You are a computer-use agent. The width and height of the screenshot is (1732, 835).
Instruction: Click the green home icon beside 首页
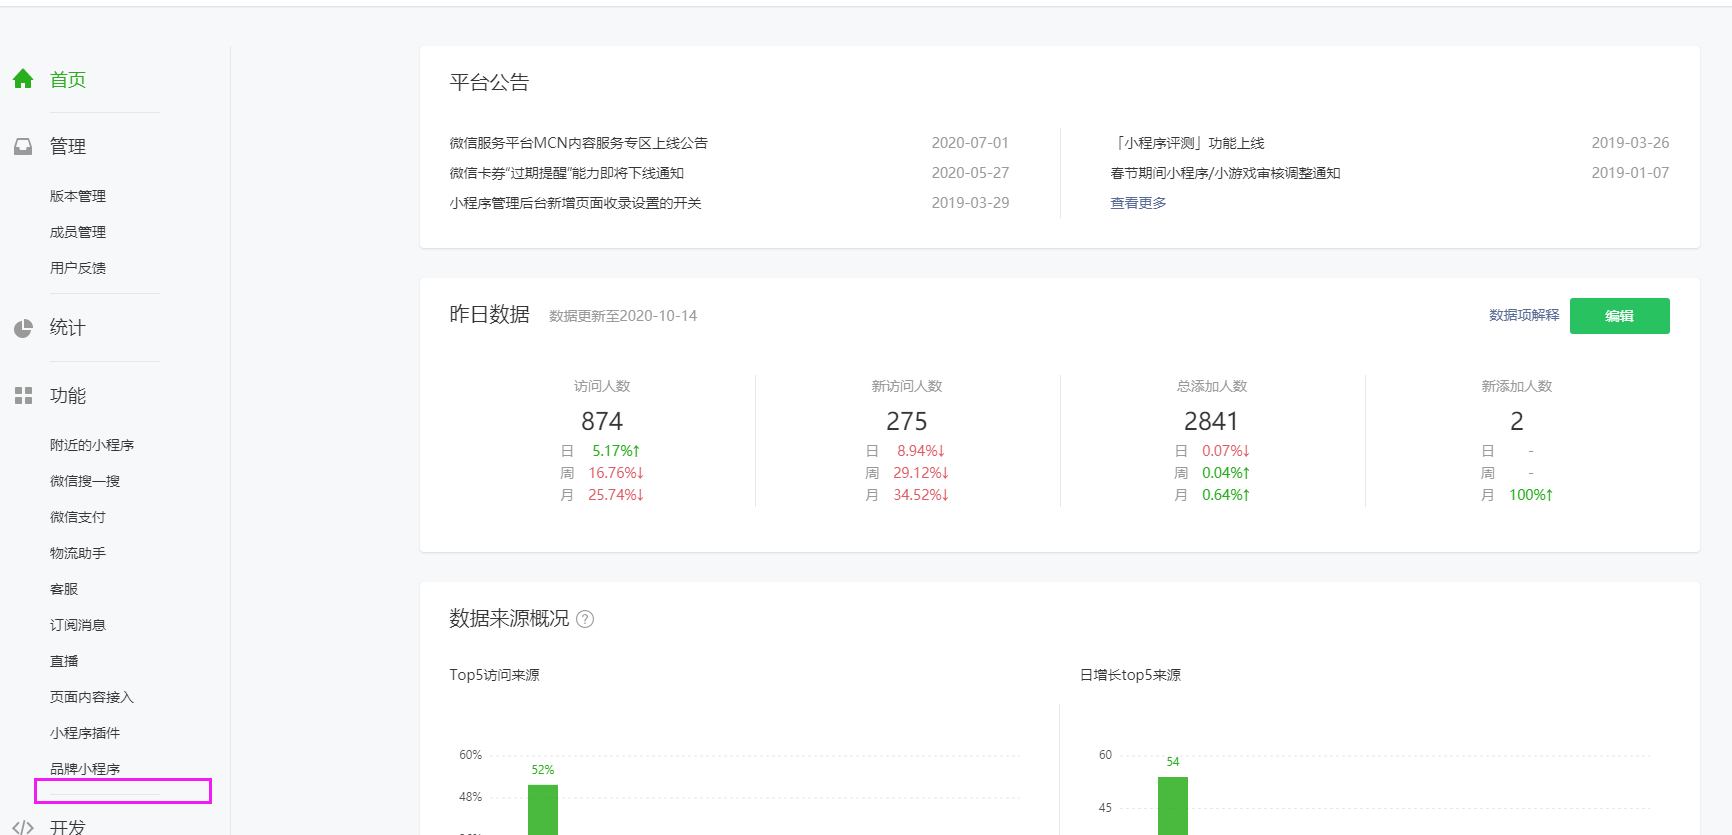click(23, 79)
